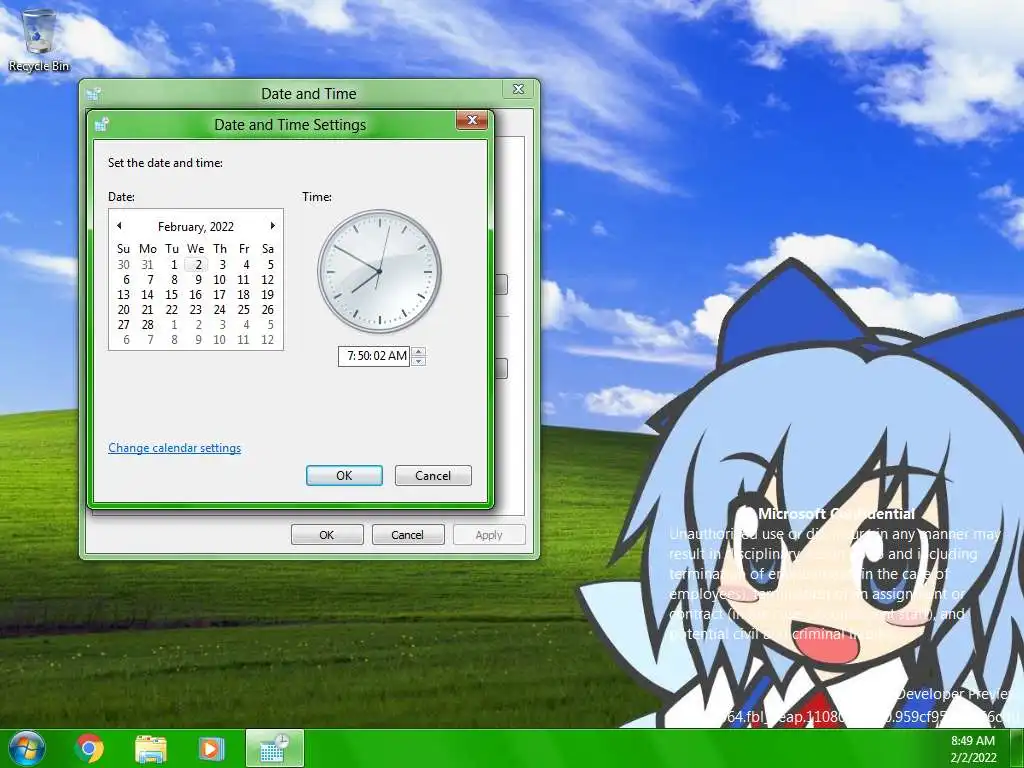This screenshot has width=1024, height=768.
Task: Click the Date and Time window title icon
Action: point(93,94)
